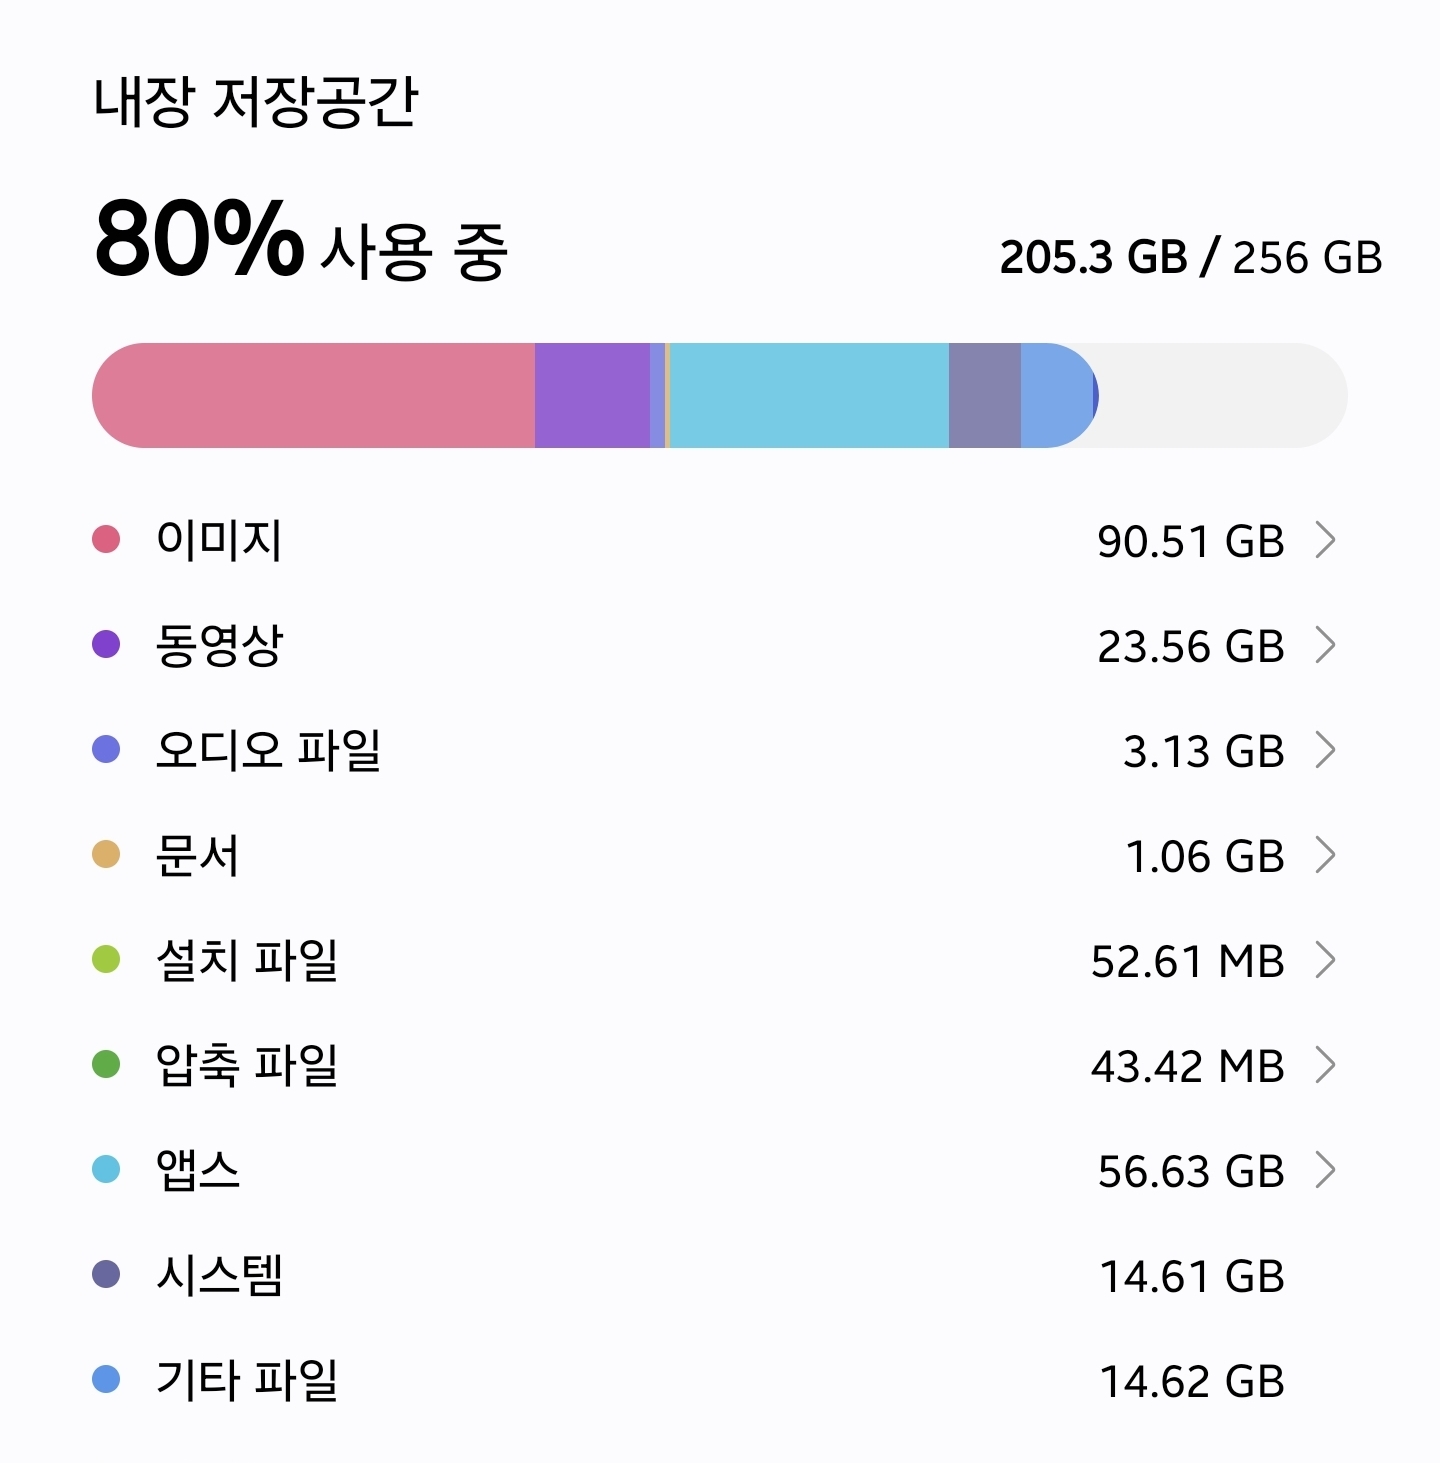Click the pink 이미지 category dot
This screenshot has width=1440, height=1463.
106,539
